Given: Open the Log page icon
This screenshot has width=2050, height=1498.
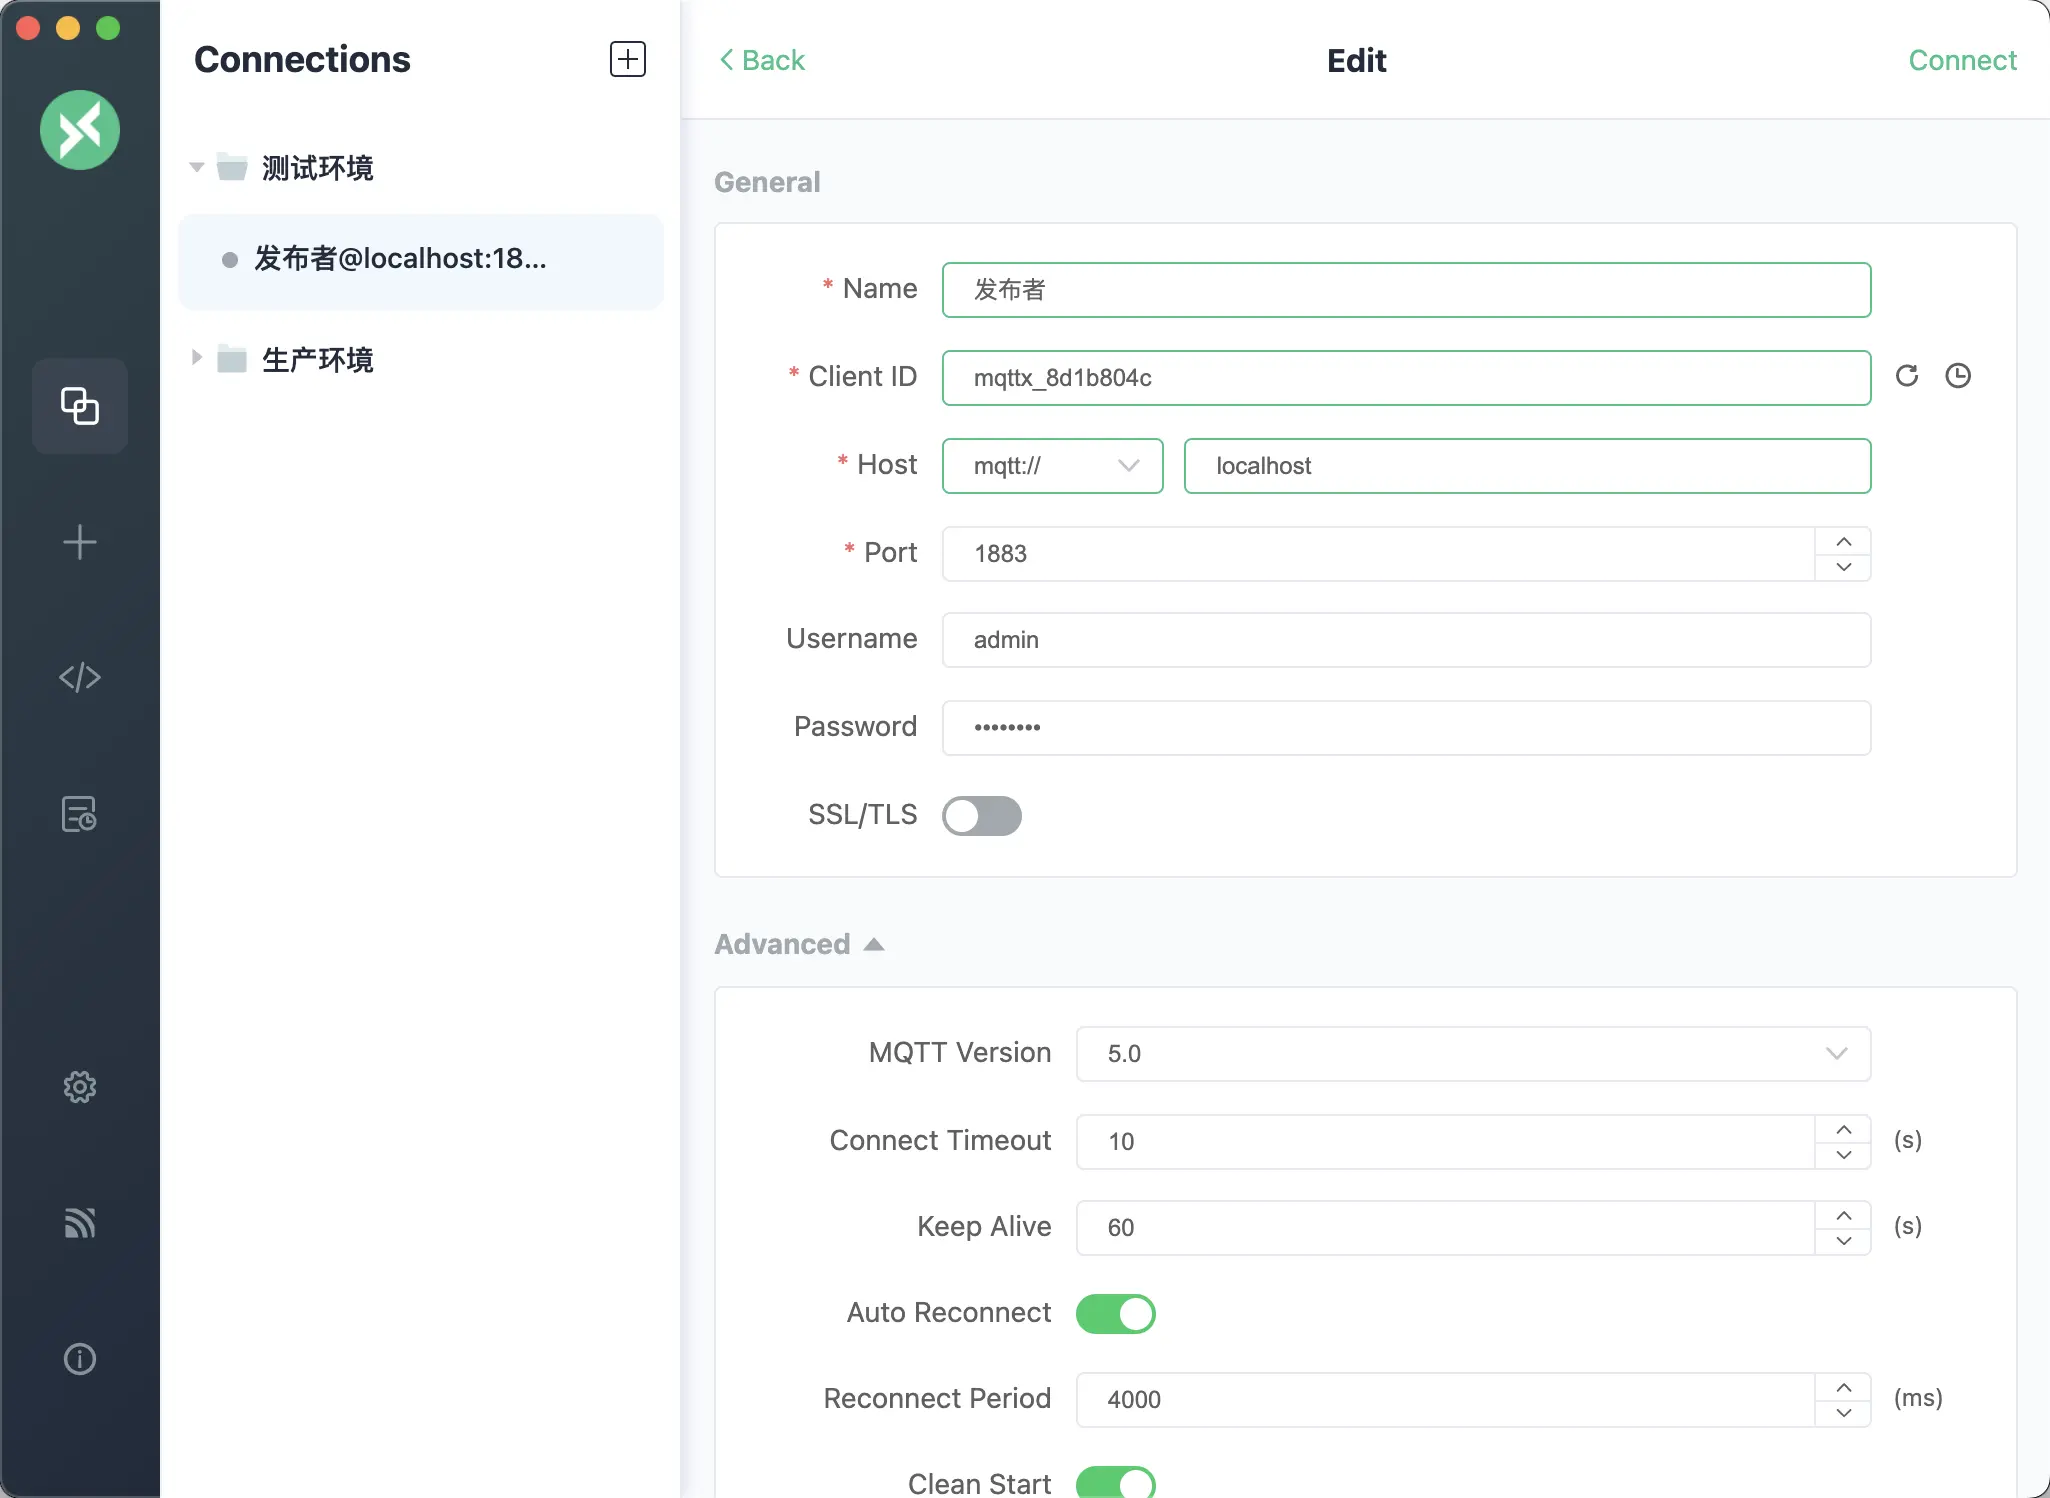Looking at the screenshot, I should [x=79, y=814].
